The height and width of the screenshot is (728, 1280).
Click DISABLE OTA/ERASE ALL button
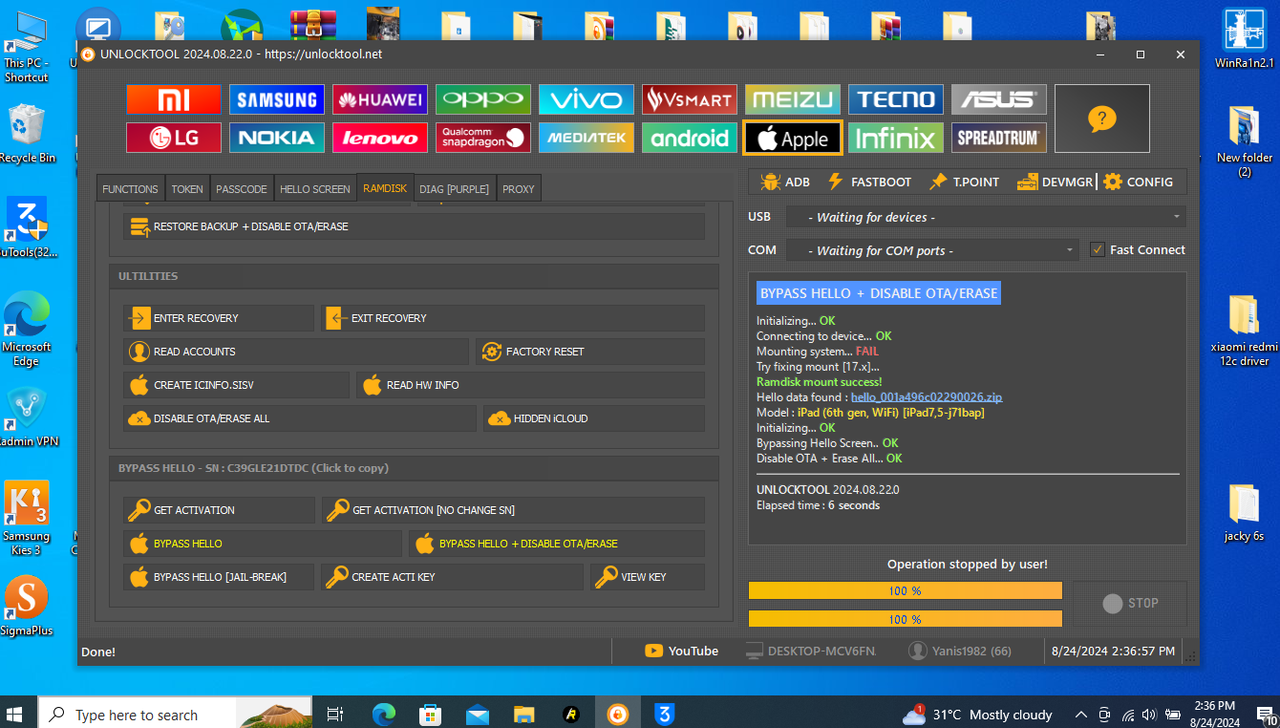click(300, 419)
